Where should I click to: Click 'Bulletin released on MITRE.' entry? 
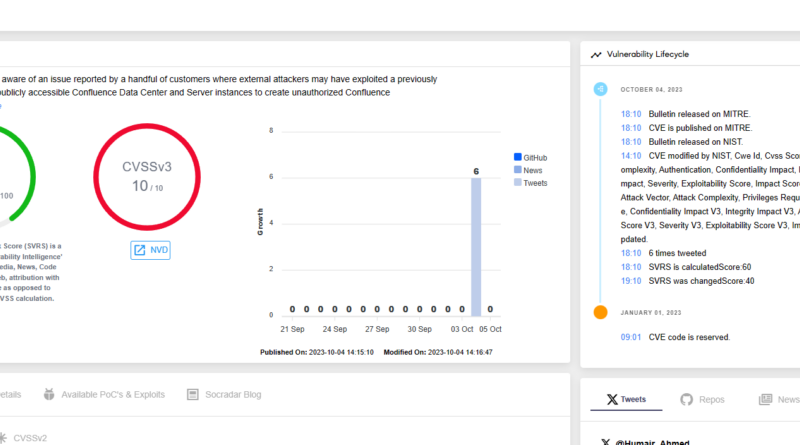click(699, 114)
